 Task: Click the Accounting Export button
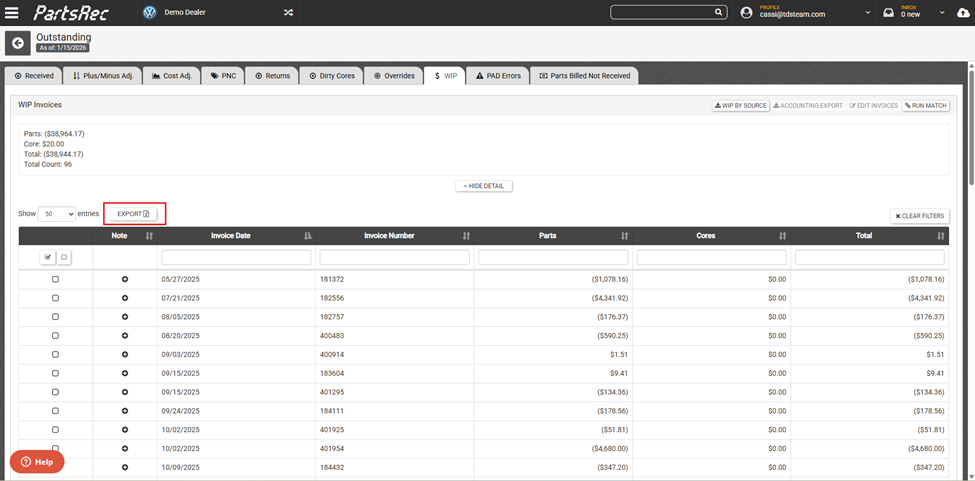coord(808,106)
